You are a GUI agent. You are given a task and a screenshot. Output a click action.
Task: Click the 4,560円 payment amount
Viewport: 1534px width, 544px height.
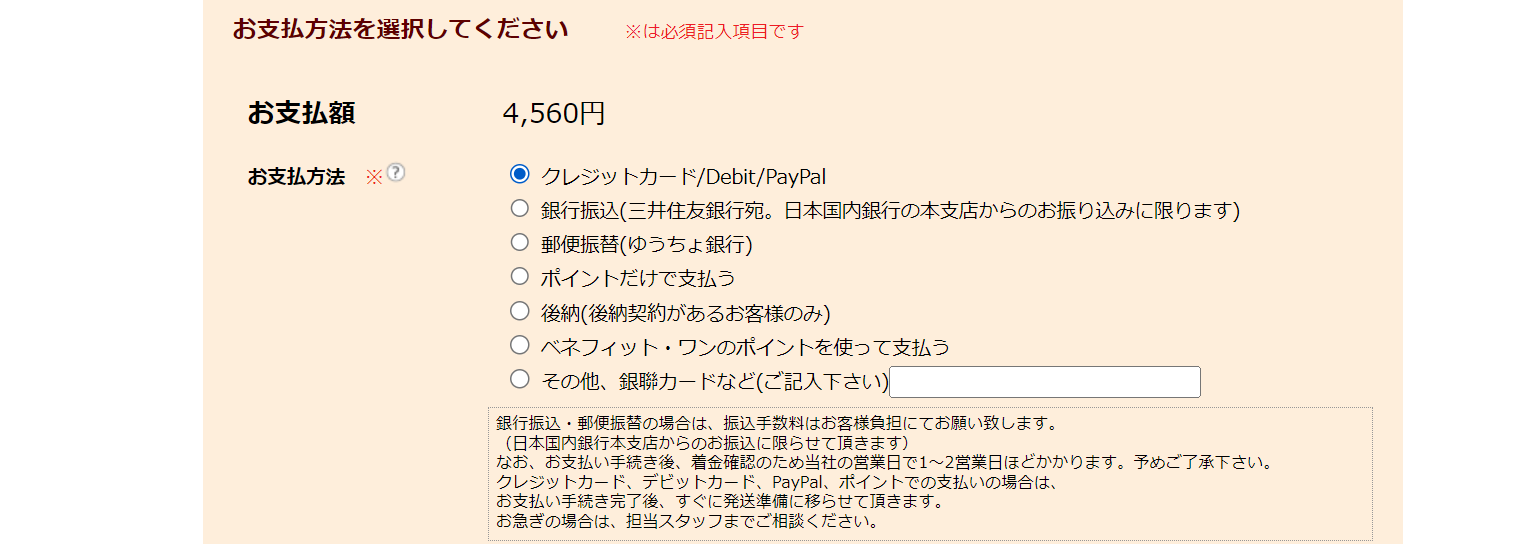click(x=554, y=113)
